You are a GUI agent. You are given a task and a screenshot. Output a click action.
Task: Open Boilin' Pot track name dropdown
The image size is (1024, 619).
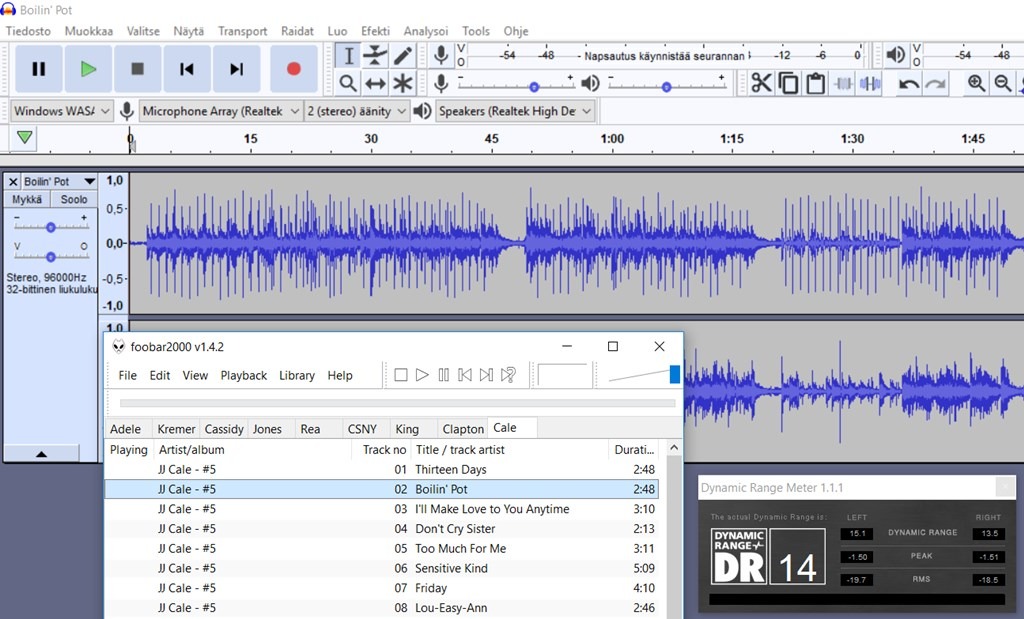click(x=59, y=182)
